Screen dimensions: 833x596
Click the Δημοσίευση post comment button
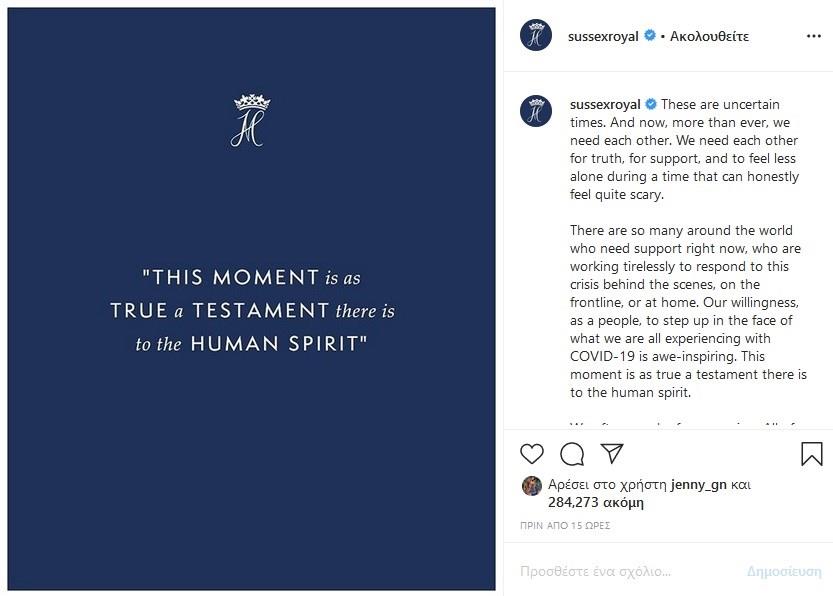pyautogui.click(x=784, y=571)
